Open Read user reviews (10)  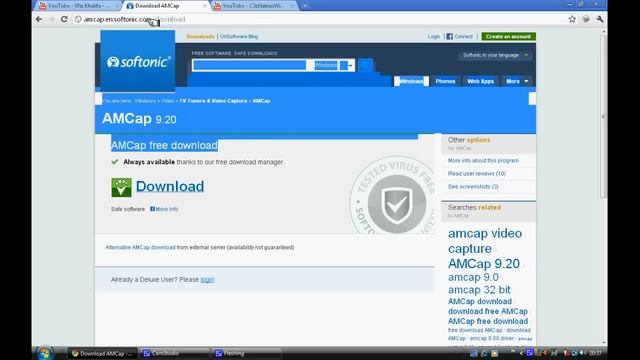tap(477, 173)
